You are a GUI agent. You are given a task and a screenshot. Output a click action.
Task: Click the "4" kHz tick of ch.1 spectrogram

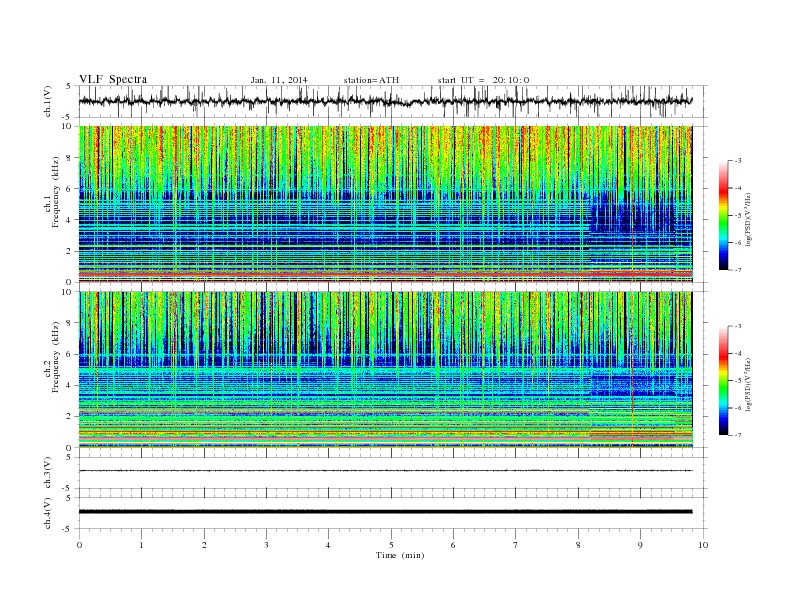pos(70,220)
